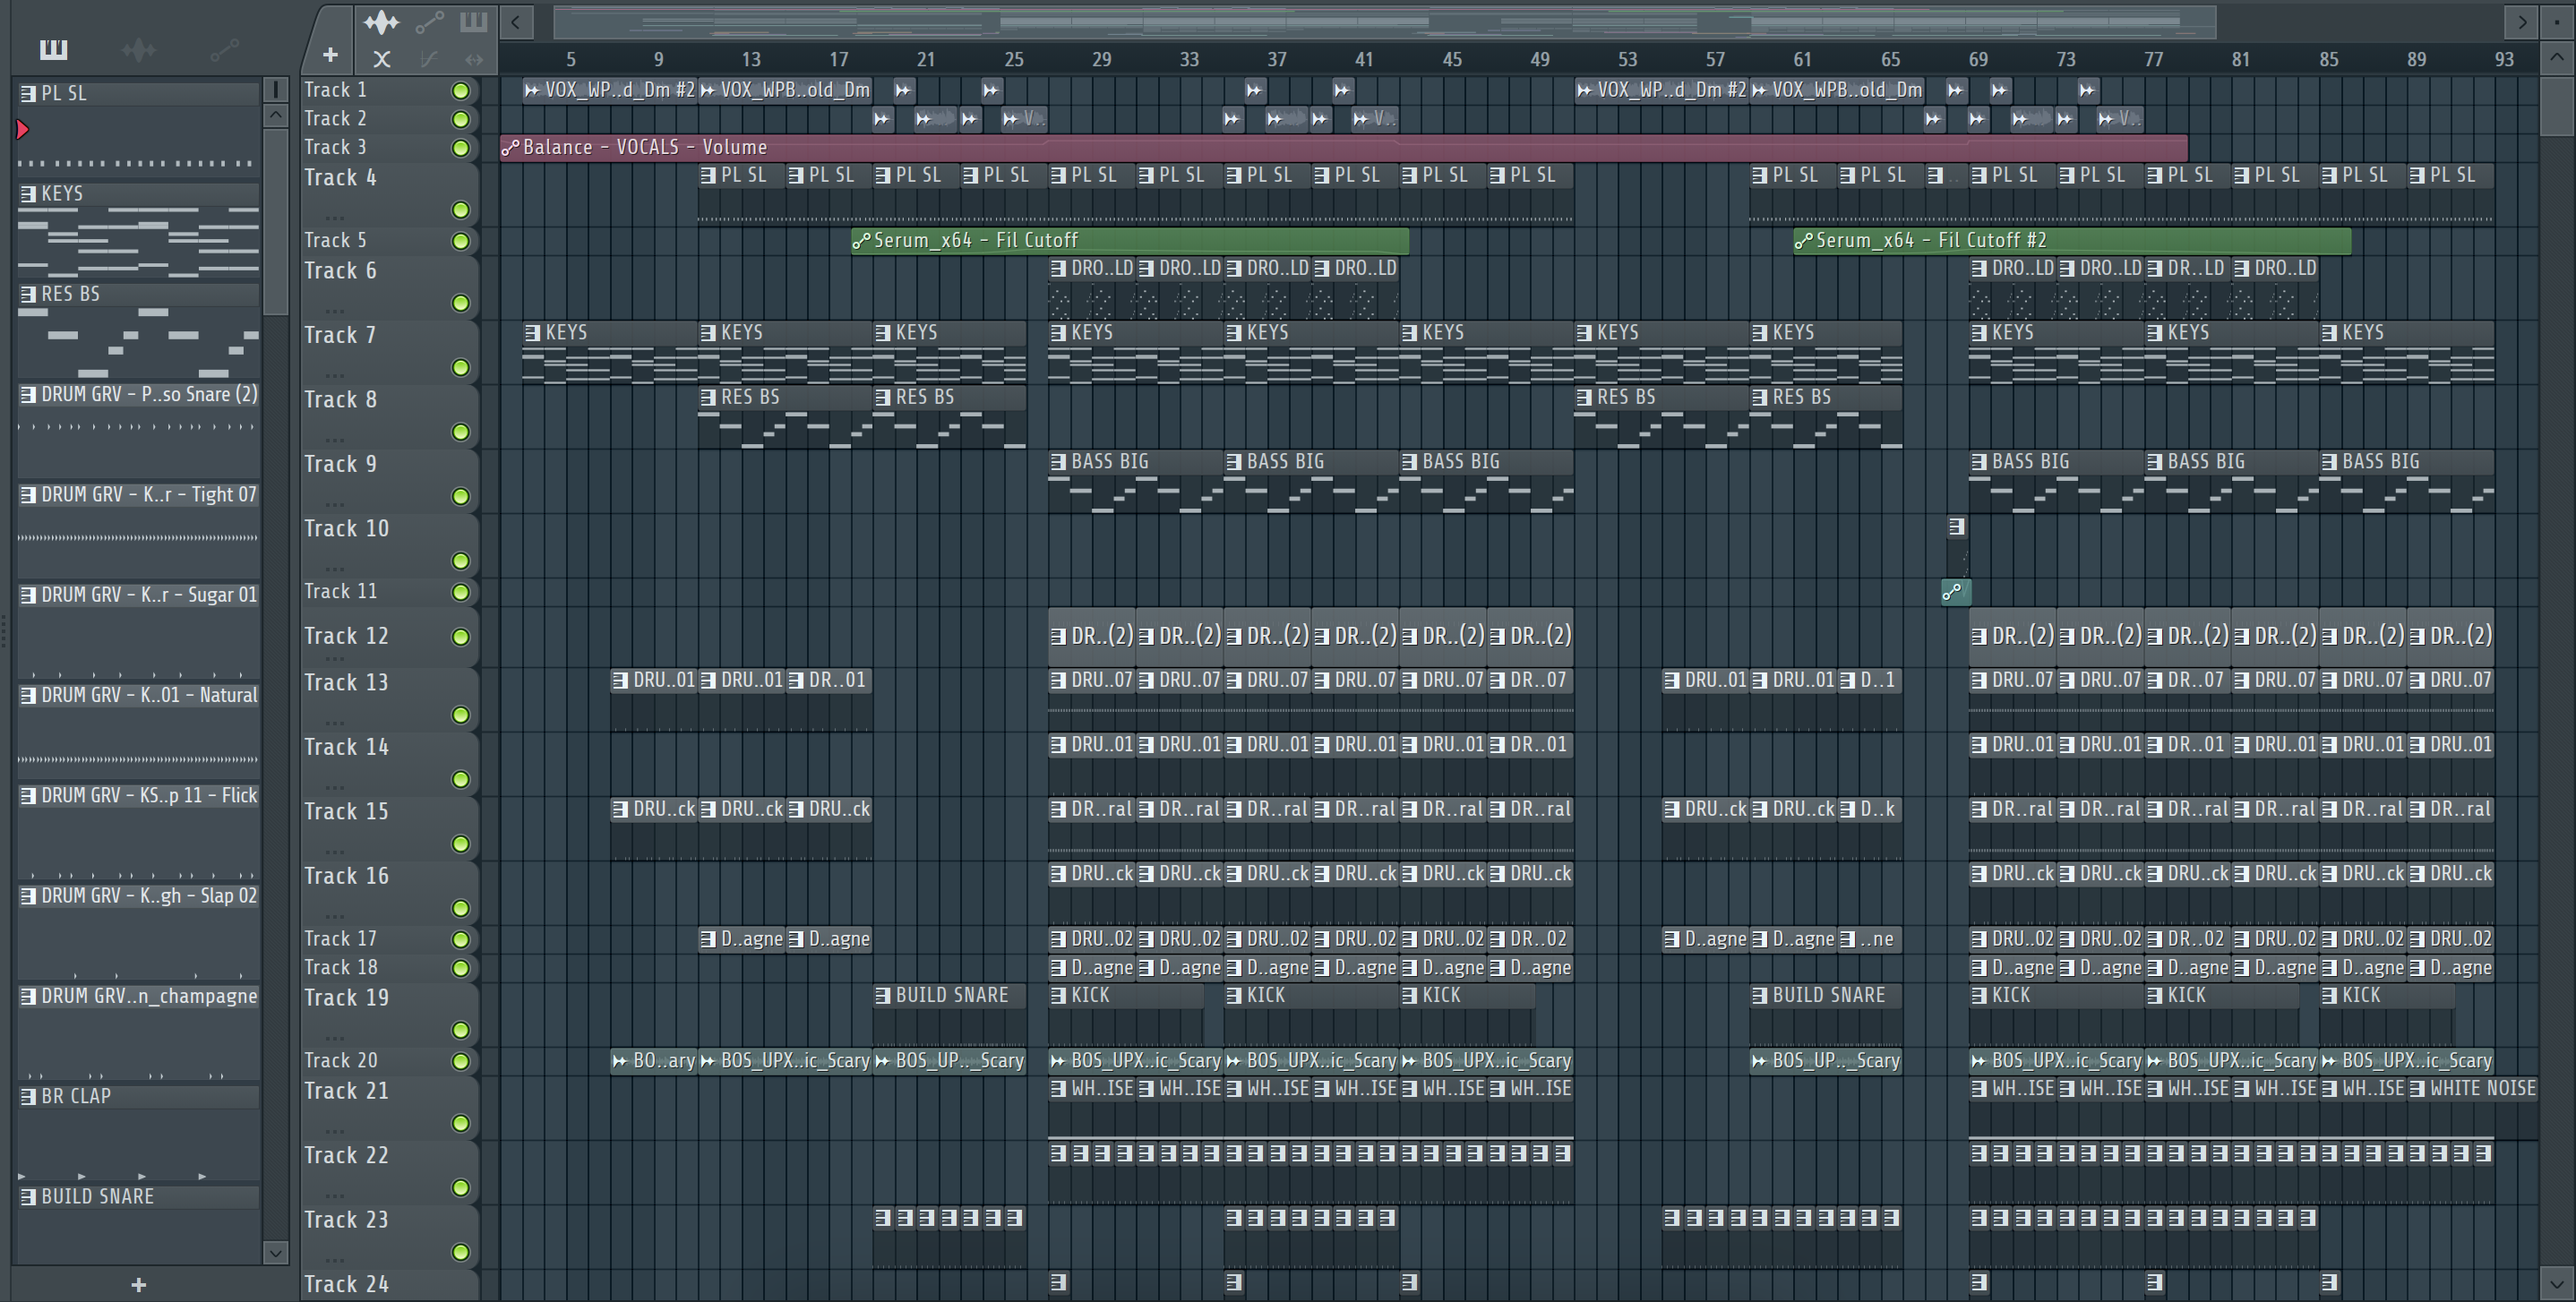
Task: Toggle the Track 17 mute LED
Action: point(460,939)
